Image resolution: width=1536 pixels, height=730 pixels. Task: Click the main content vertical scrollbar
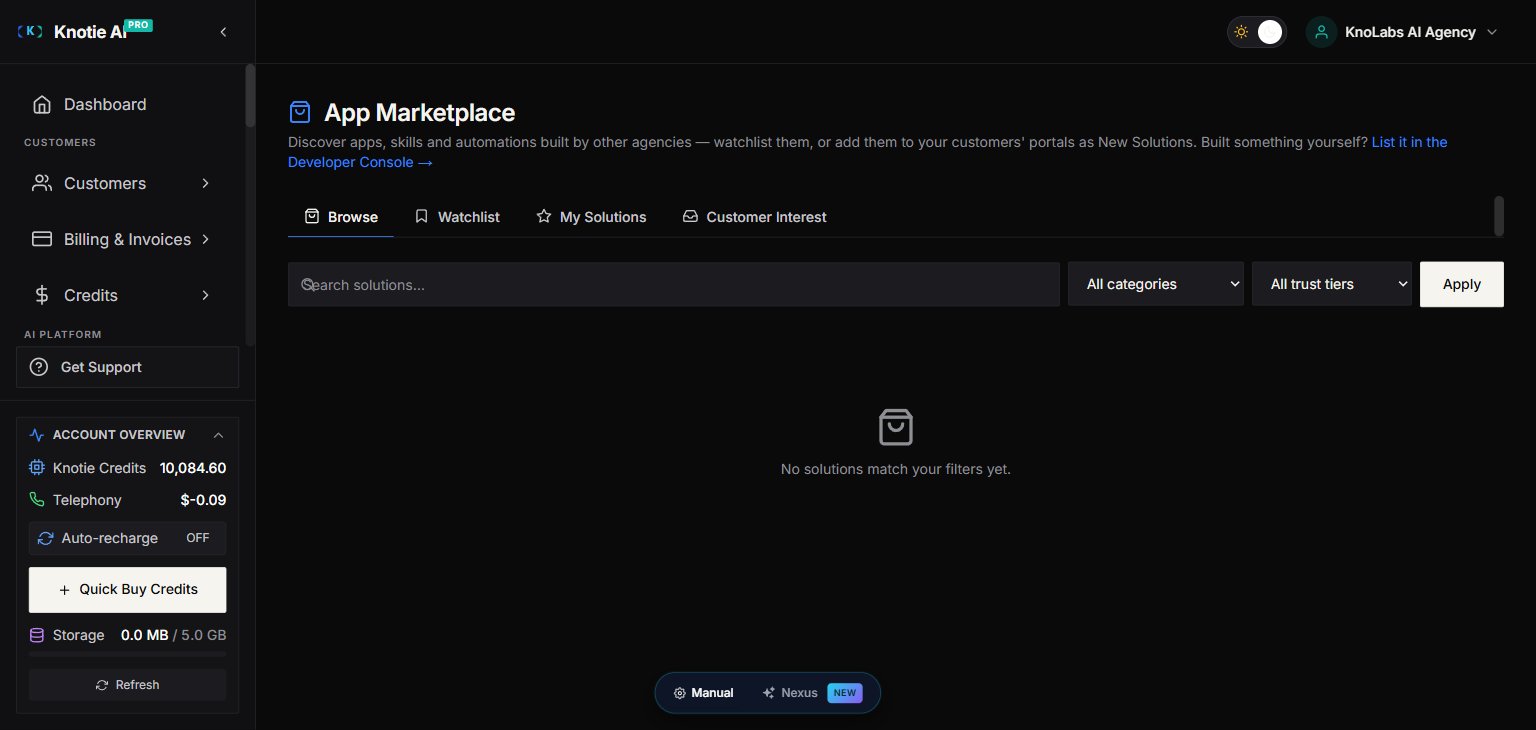click(x=1498, y=216)
